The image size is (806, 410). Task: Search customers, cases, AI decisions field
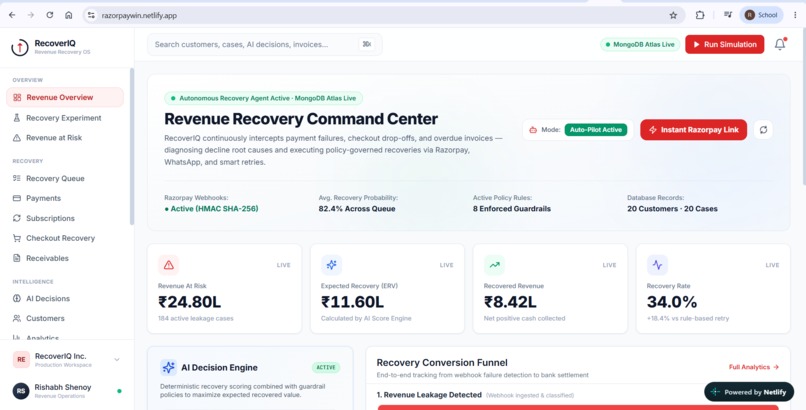coord(265,45)
